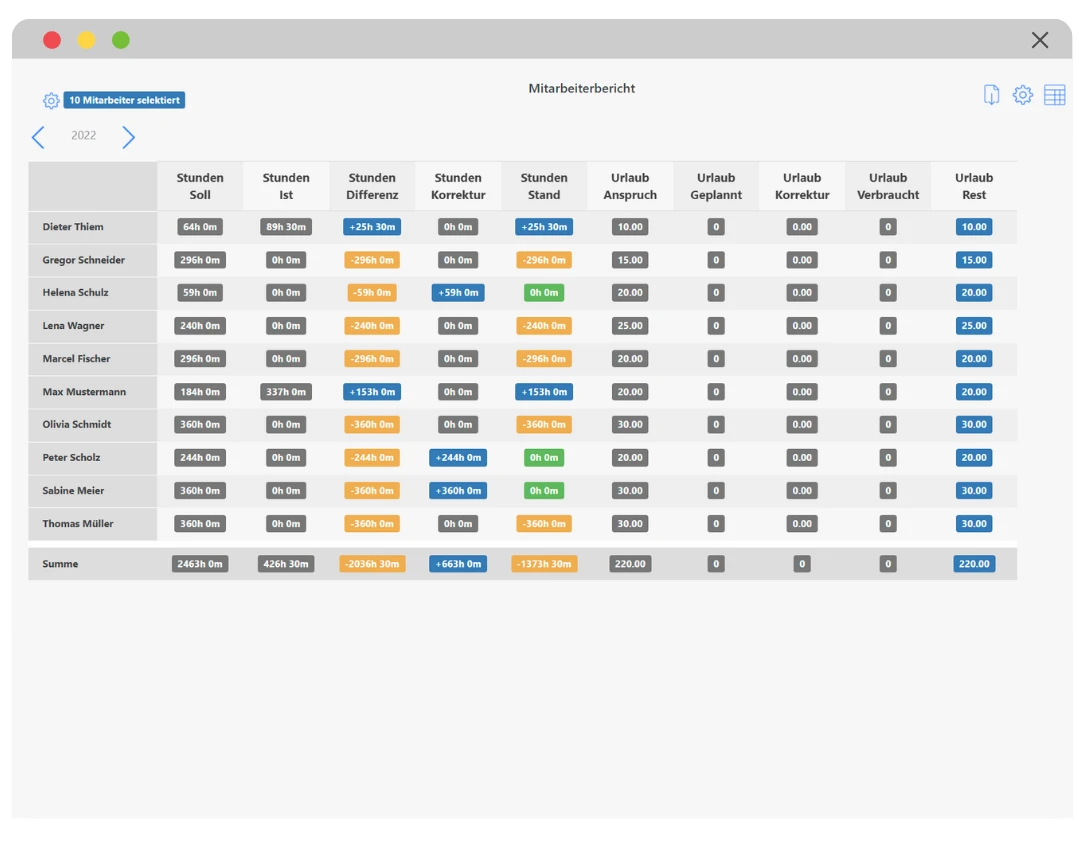The image size is (1079, 842).
Task: Click the table view icon
Action: pos(1054,95)
